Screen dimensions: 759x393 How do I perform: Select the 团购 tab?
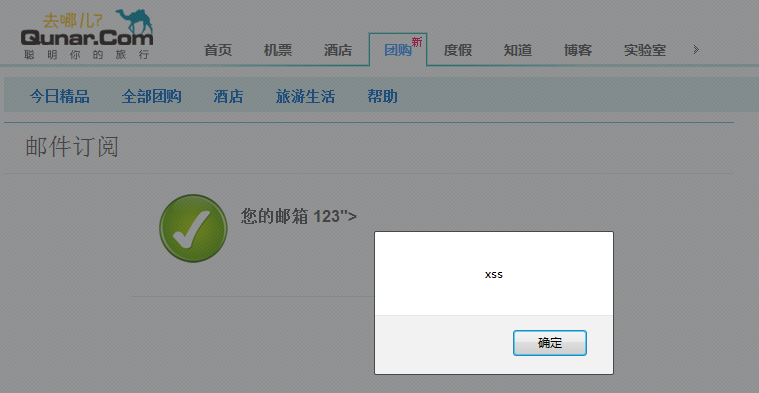pos(398,50)
